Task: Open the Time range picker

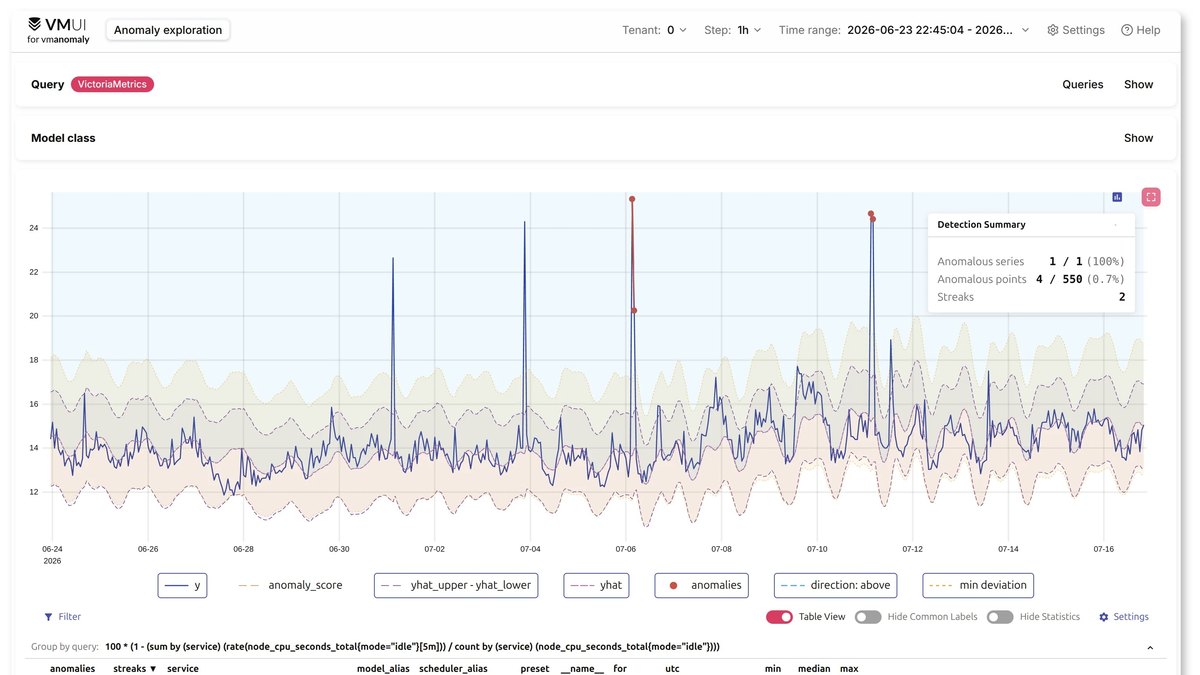Action: (905, 30)
